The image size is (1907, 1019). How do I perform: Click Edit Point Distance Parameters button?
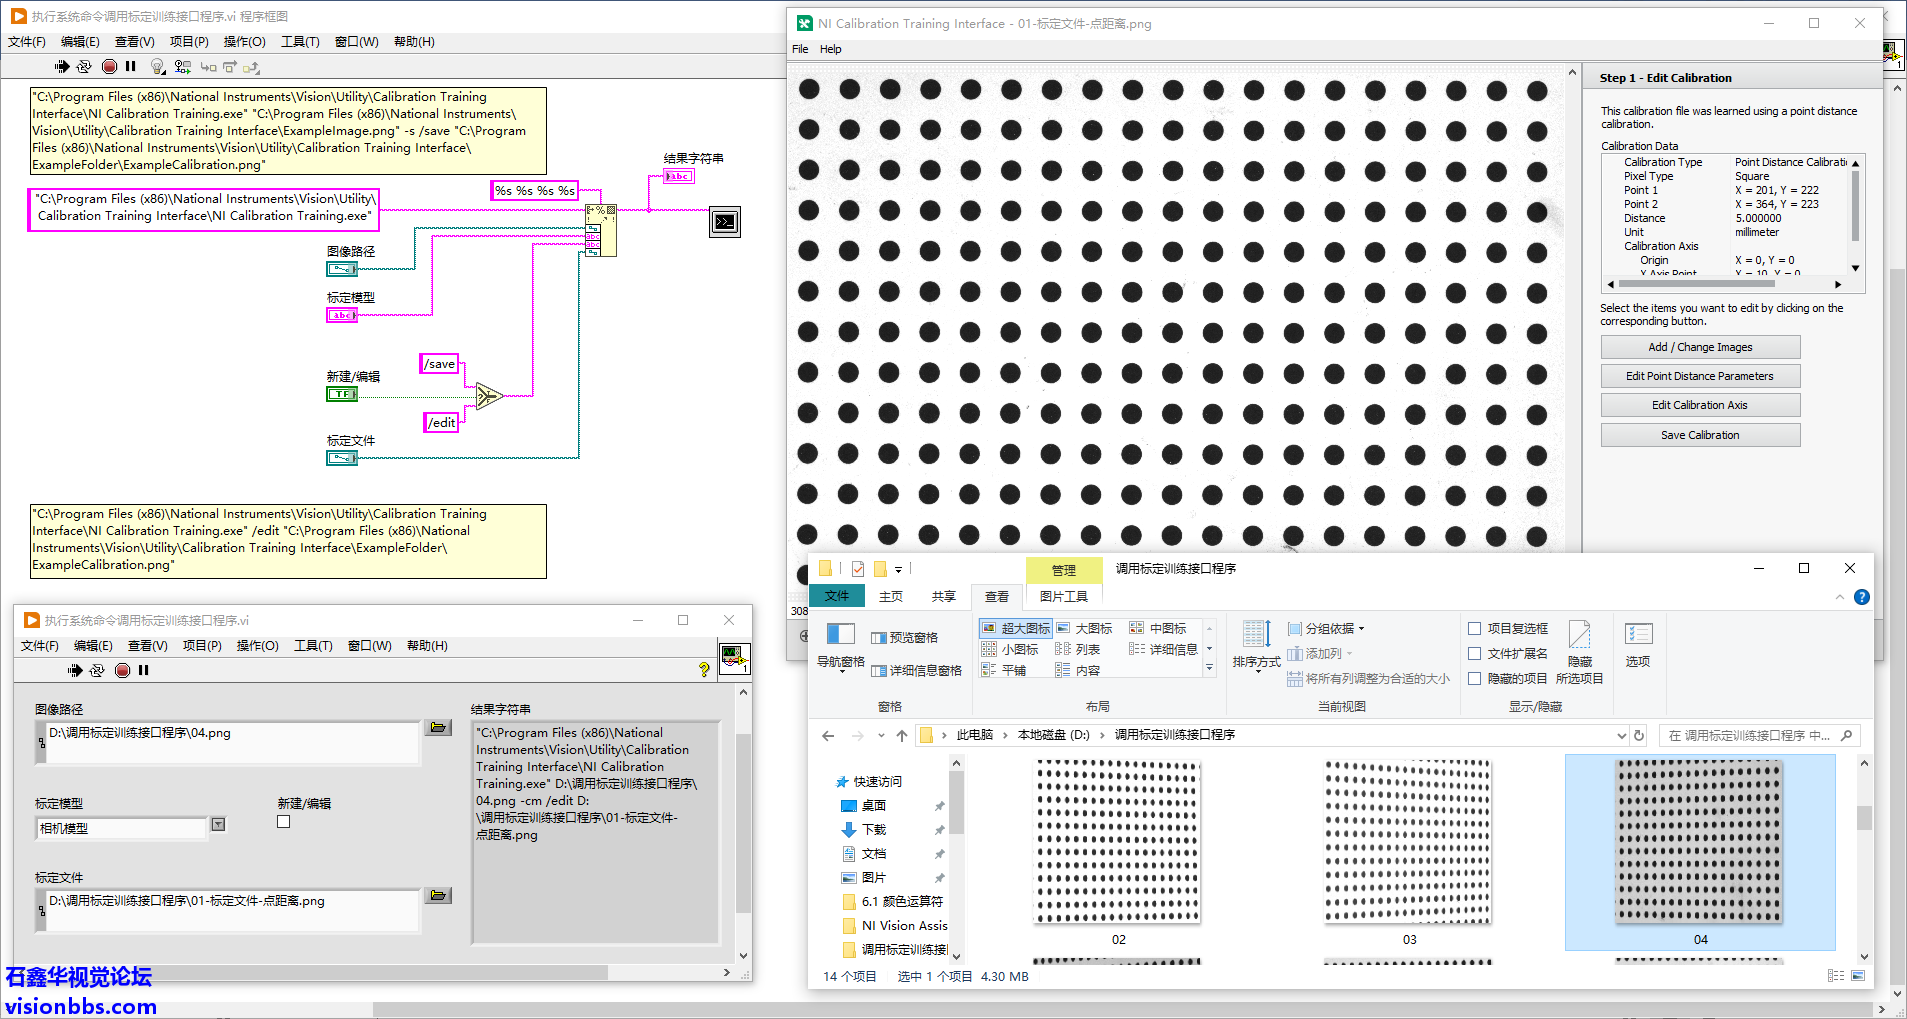coord(1700,376)
